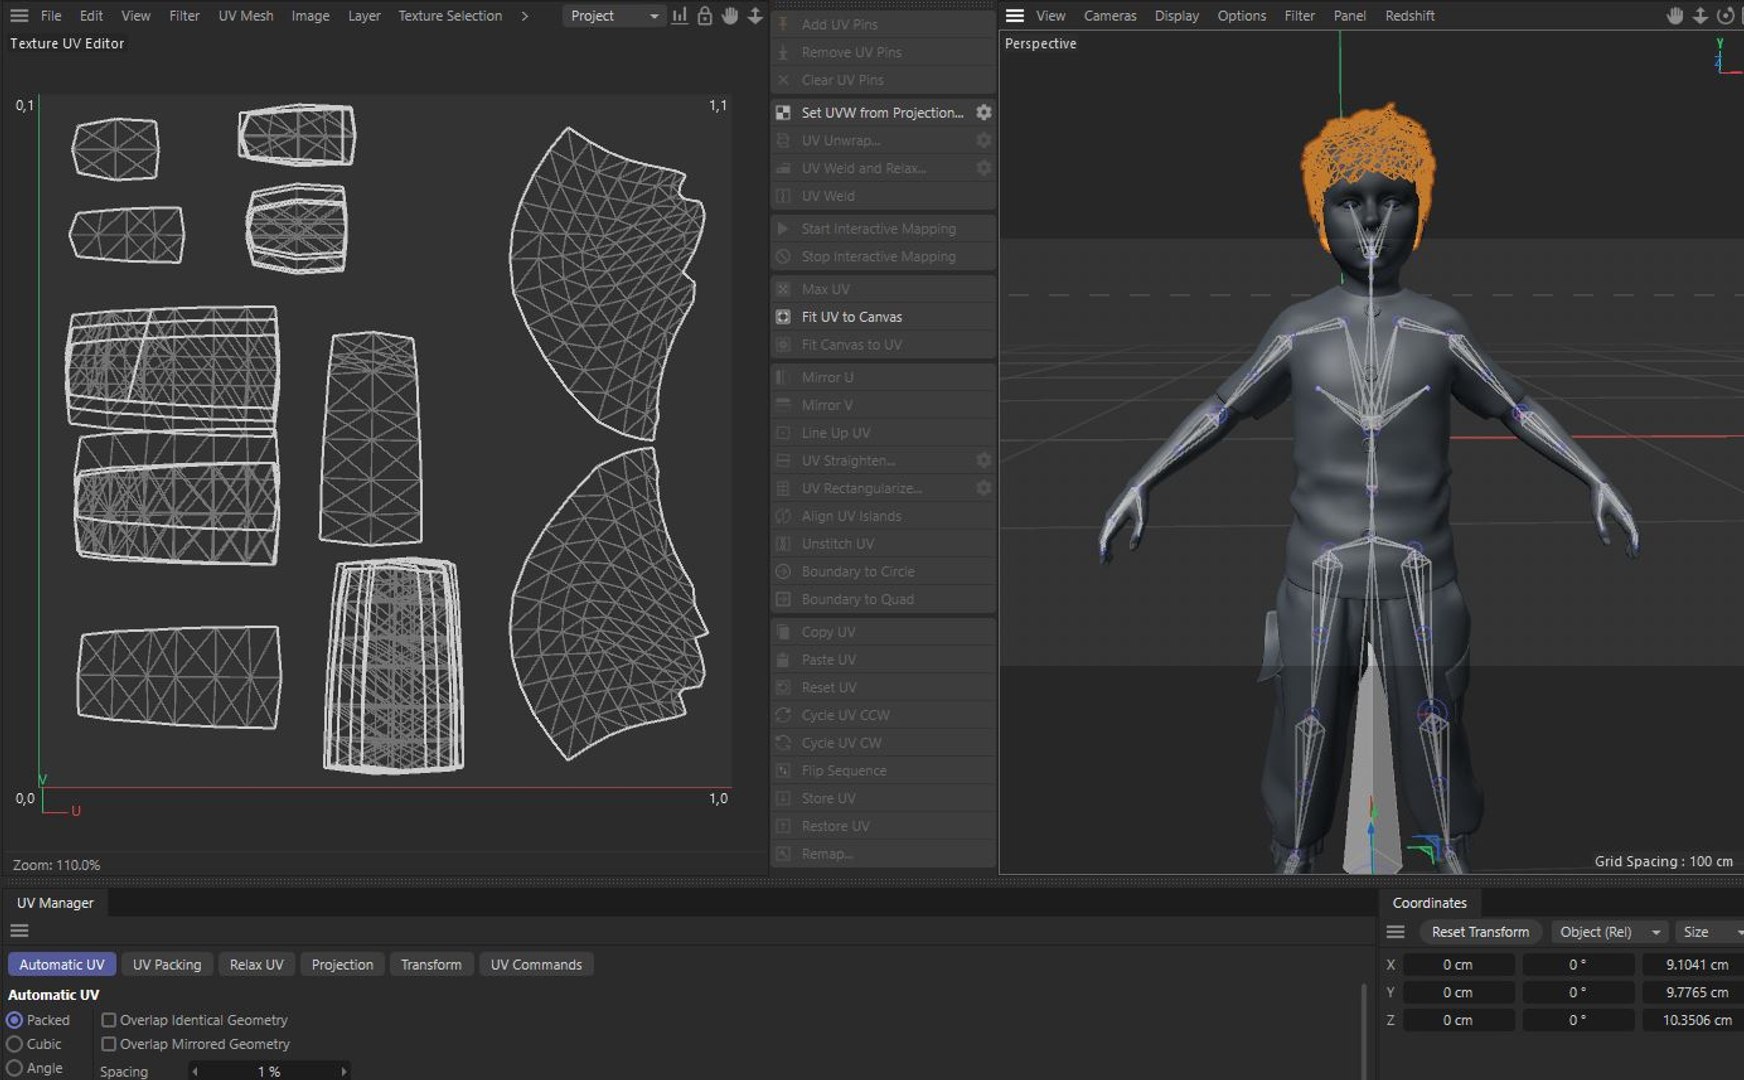Switch to the Projection tab in UV Manager
Image resolution: width=1744 pixels, height=1080 pixels.
(342, 965)
